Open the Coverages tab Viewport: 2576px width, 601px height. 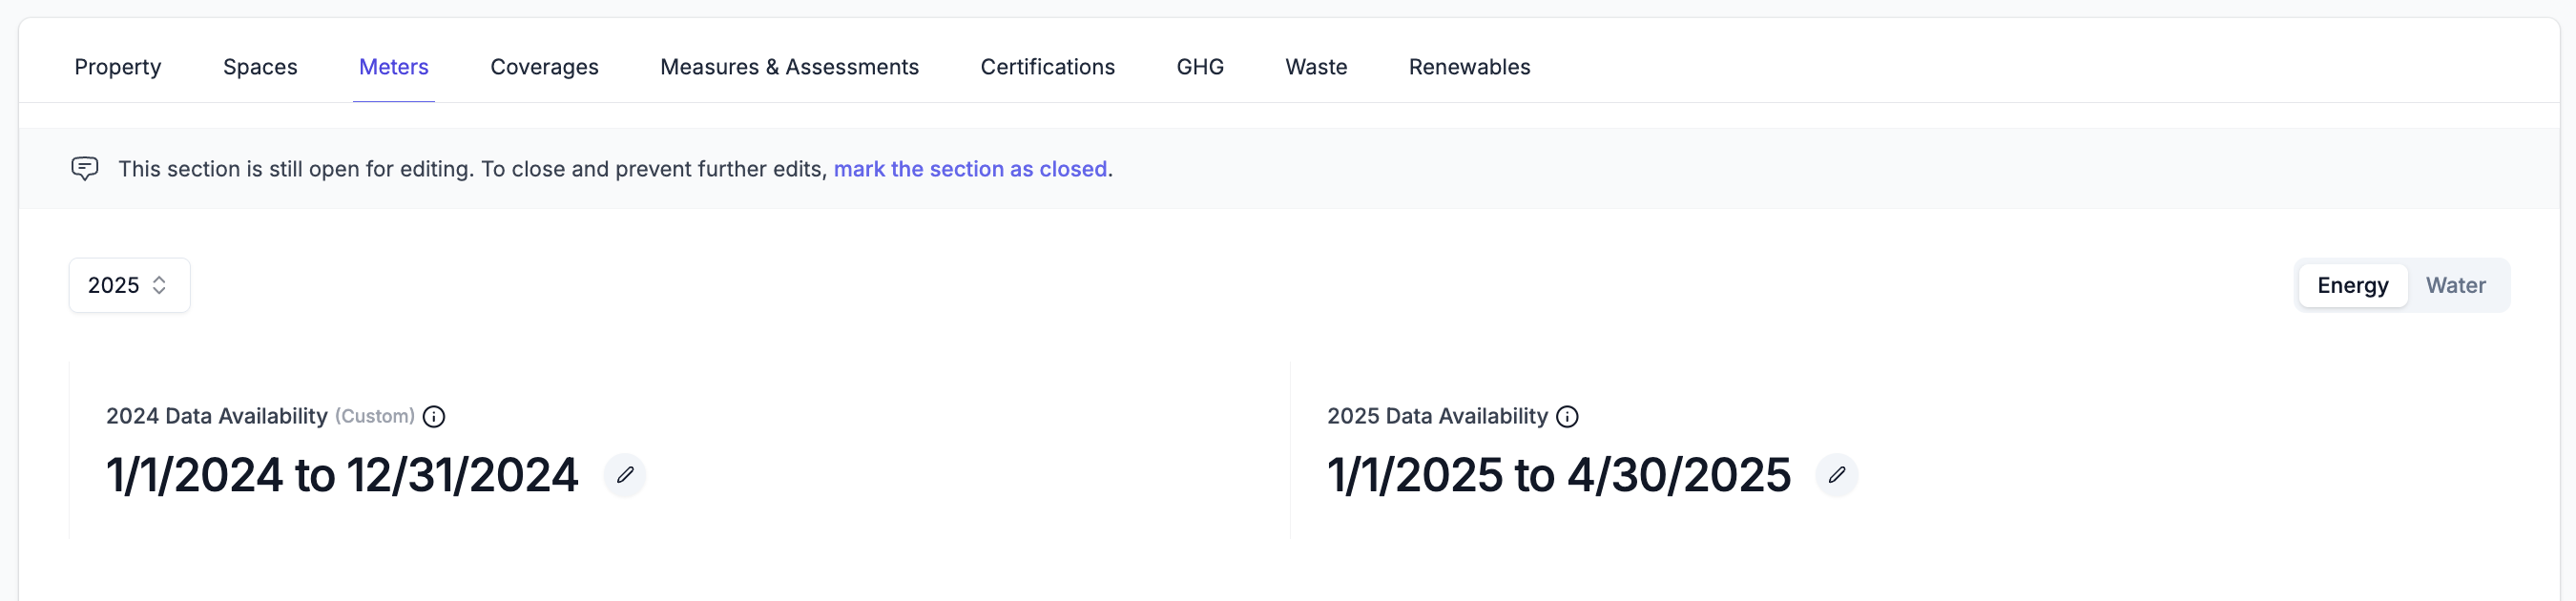click(x=543, y=67)
